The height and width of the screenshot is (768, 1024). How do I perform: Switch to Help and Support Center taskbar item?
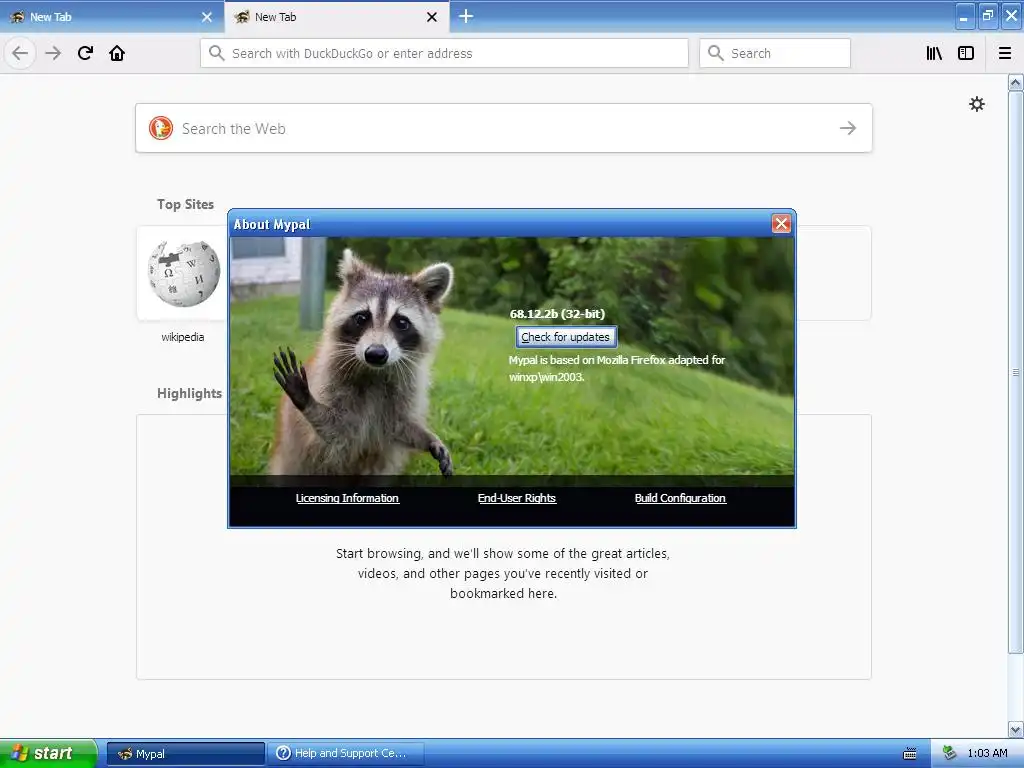pos(346,754)
